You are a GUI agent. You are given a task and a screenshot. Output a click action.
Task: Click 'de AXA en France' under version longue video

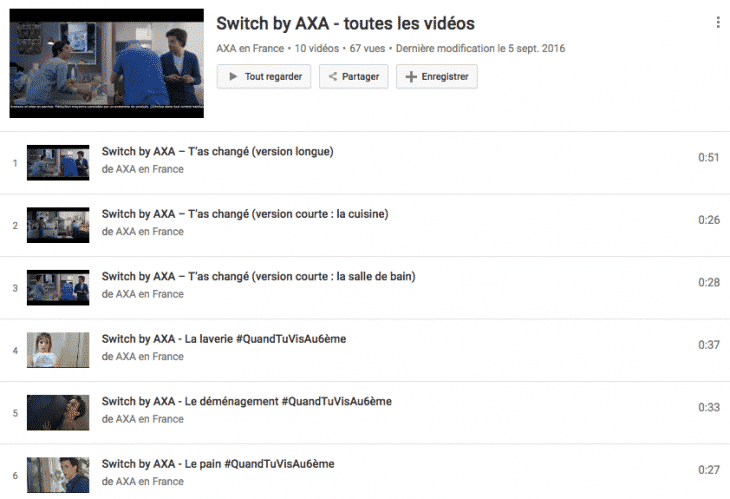(142, 169)
